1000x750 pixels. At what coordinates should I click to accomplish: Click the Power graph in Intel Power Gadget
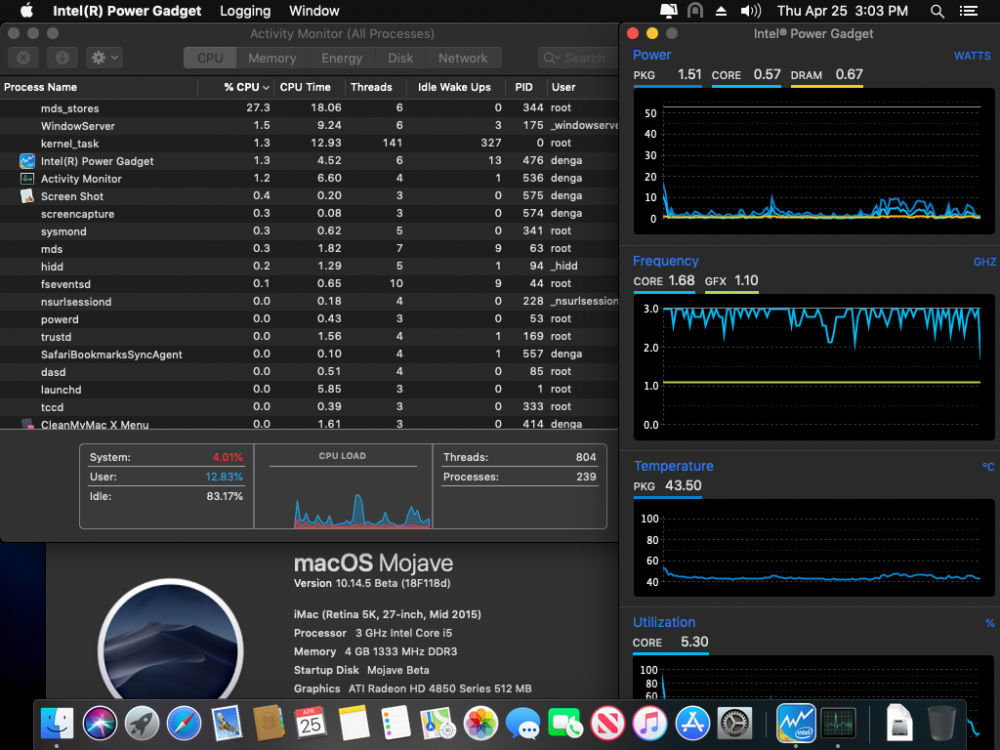coord(814,161)
